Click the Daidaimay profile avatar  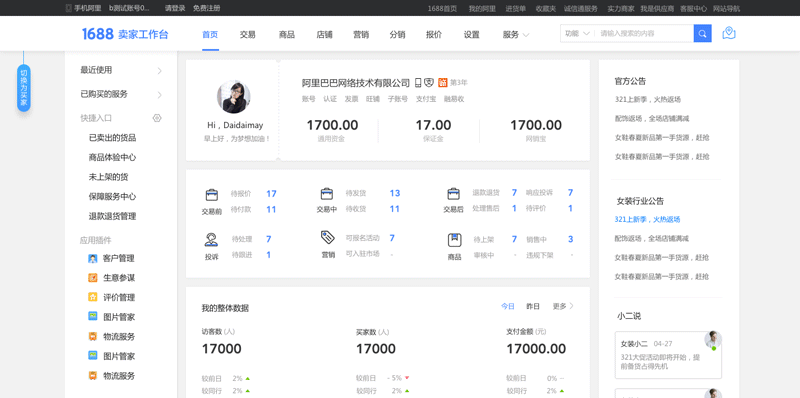click(234, 96)
